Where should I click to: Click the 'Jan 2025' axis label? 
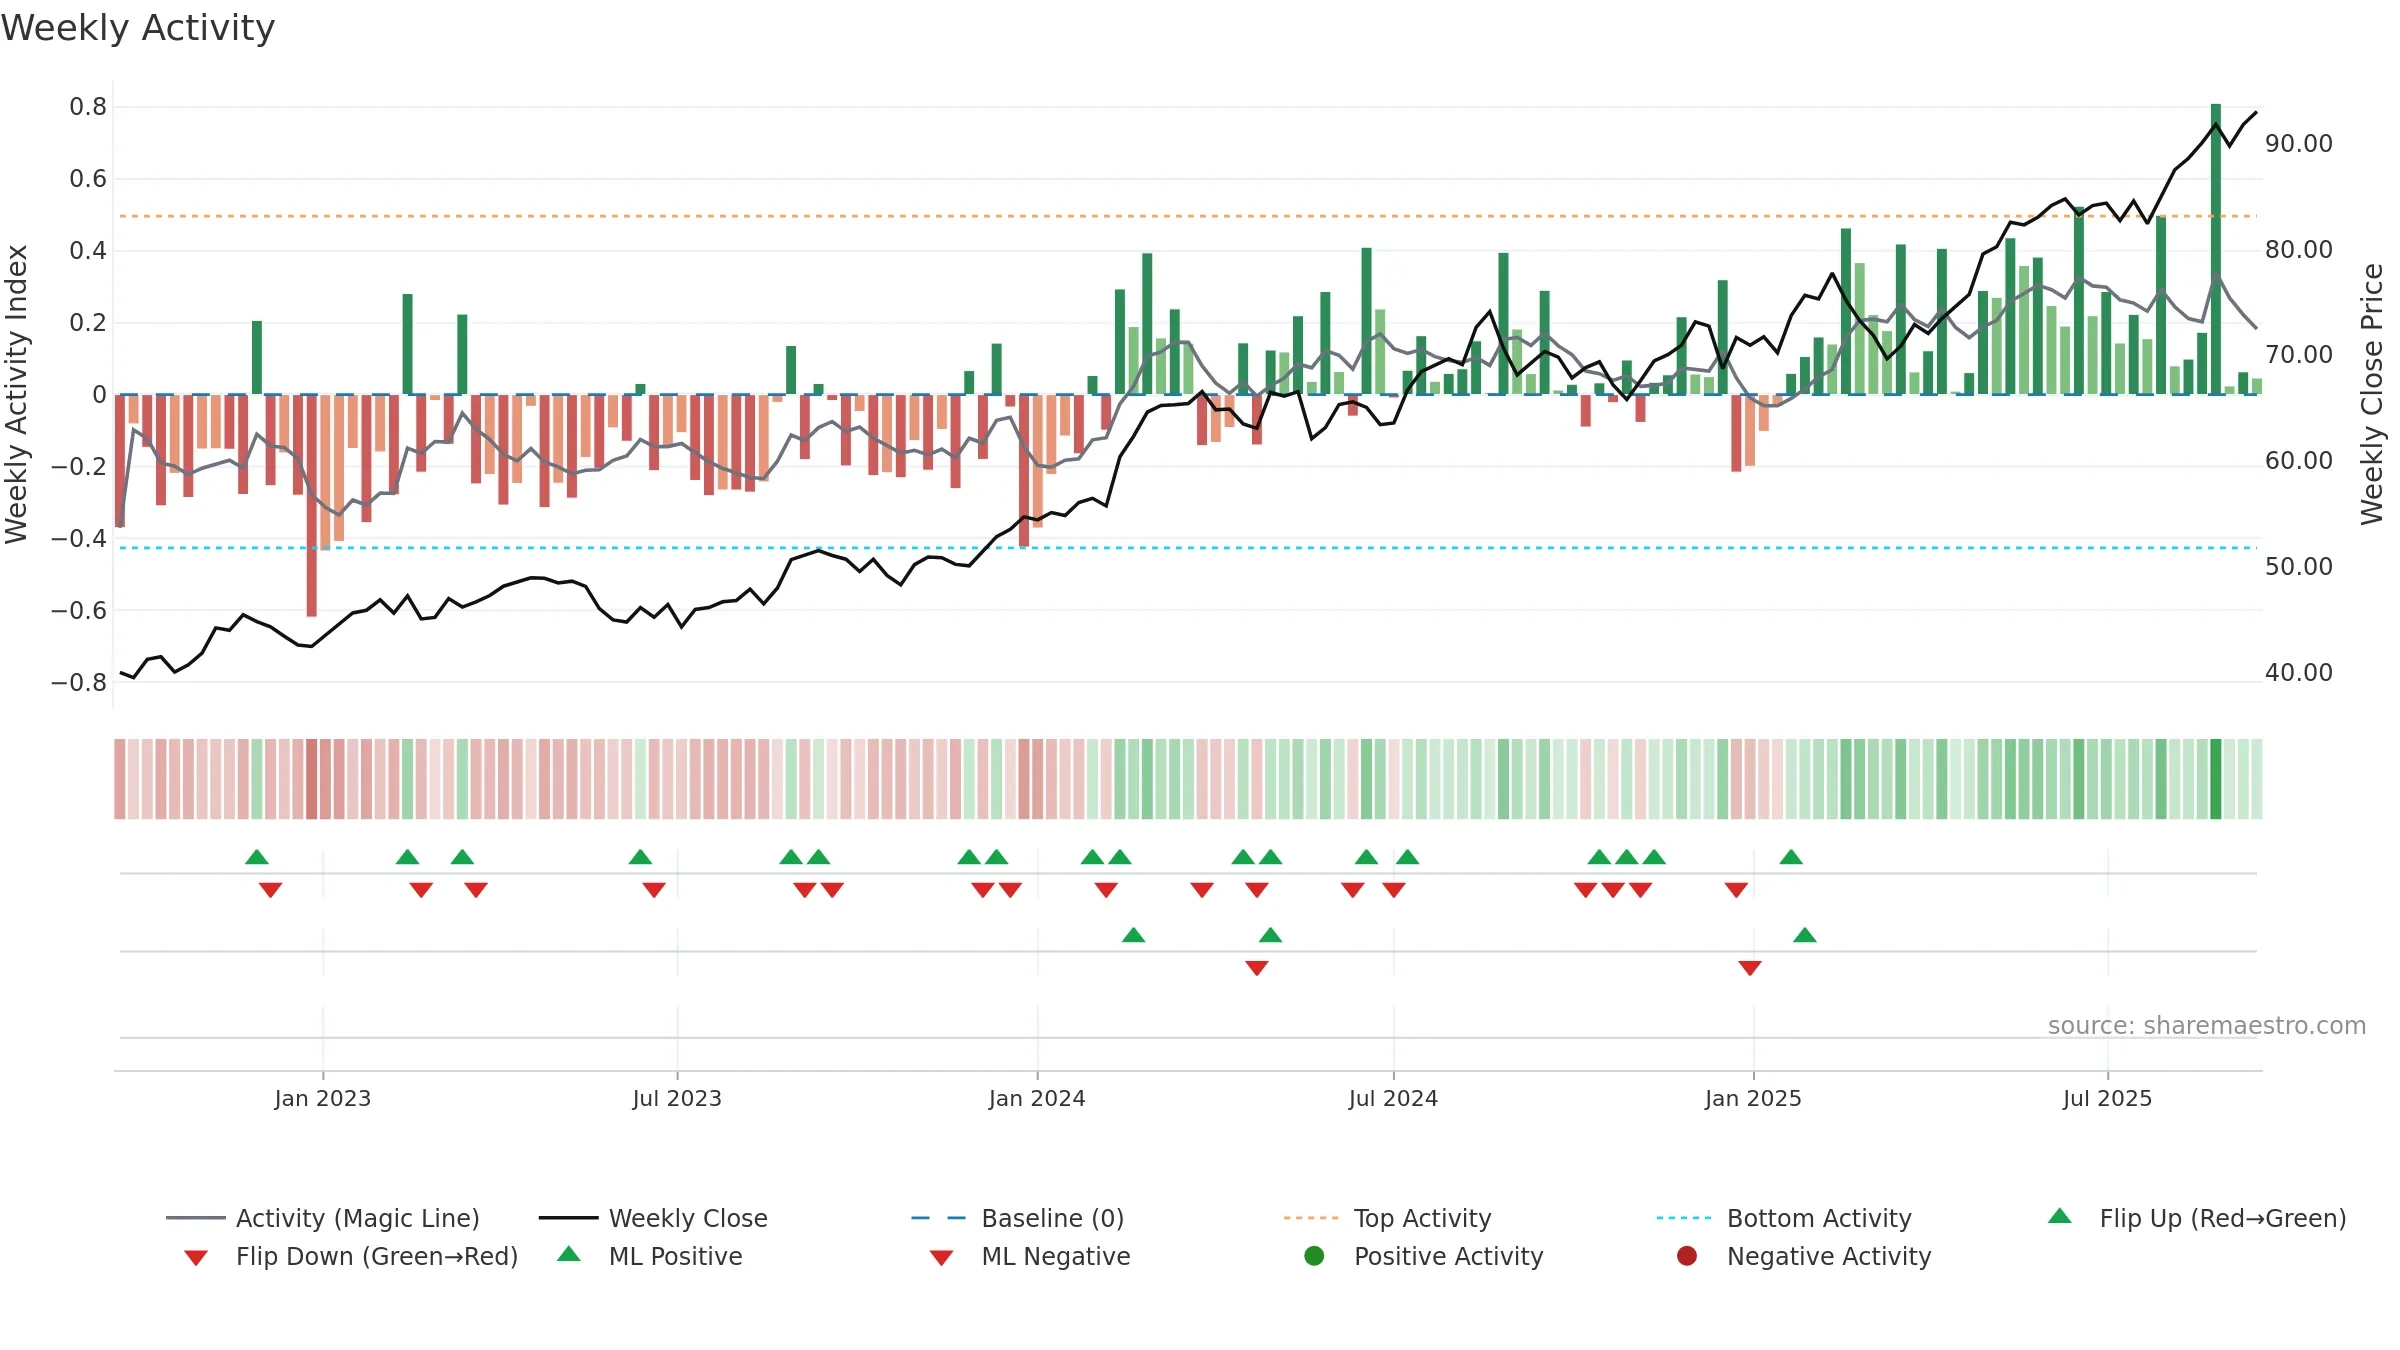[1753, 1098]
